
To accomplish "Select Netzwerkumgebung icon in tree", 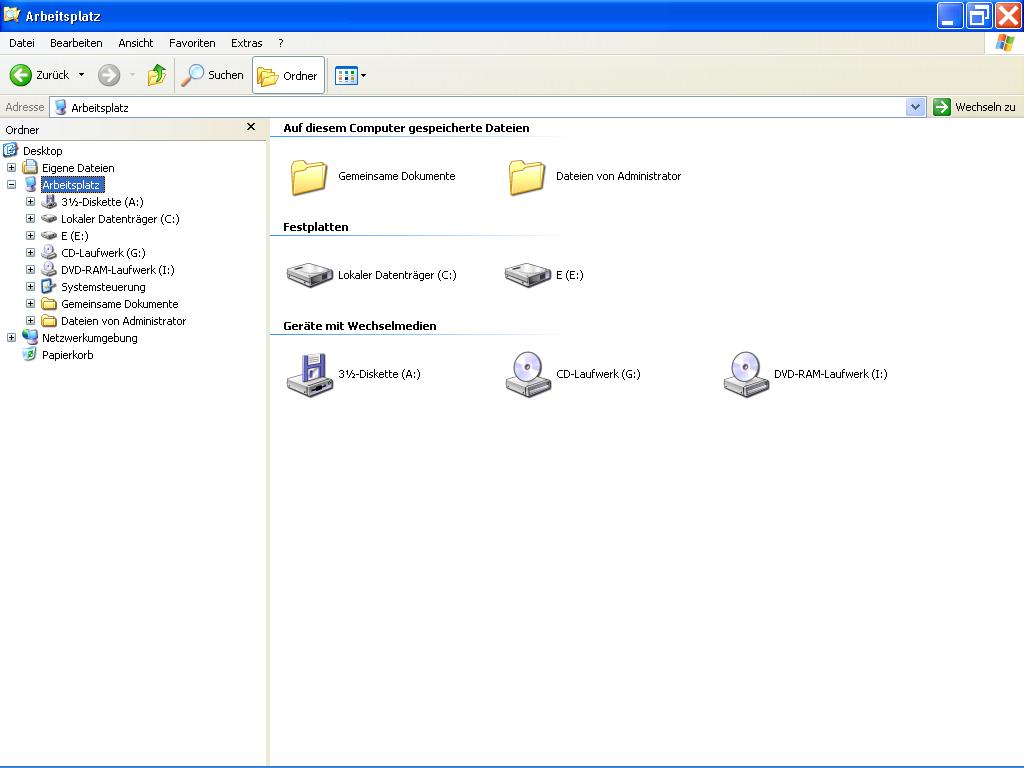I will (29, 337).
